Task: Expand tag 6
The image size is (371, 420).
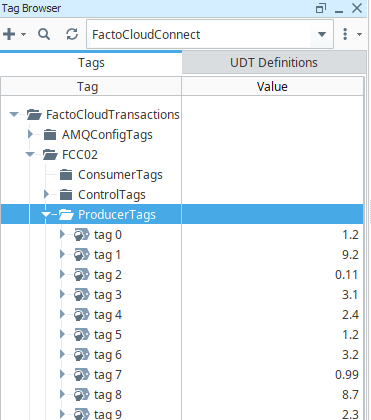Action: 62,354
